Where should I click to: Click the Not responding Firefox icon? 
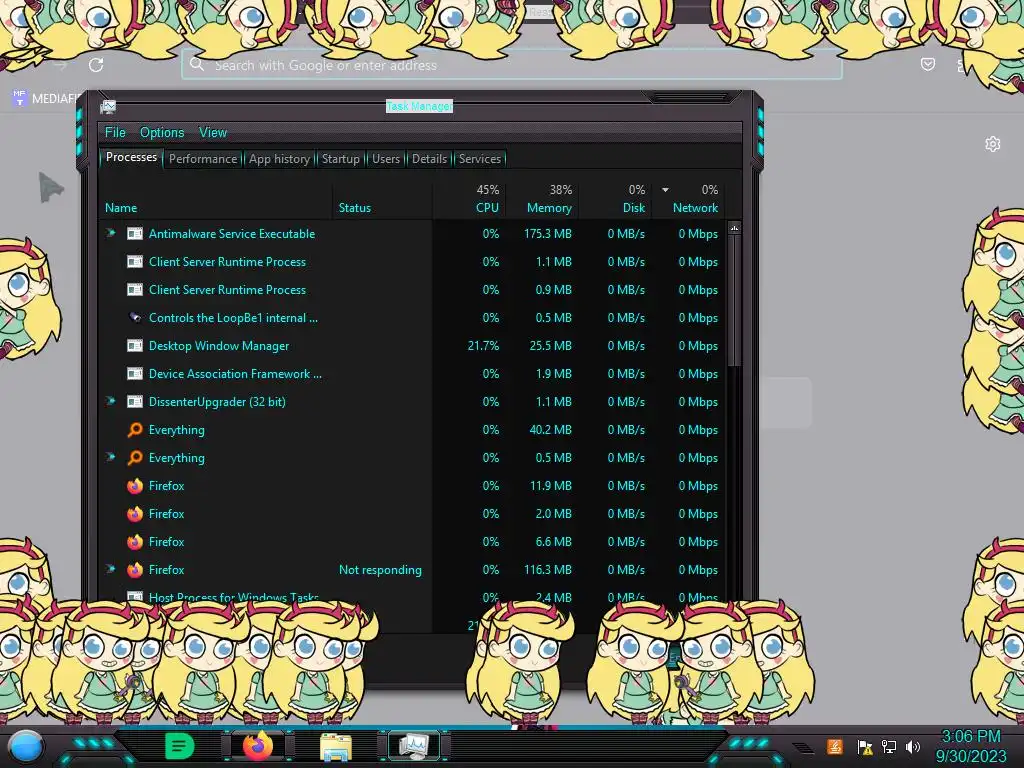coord(135,569)
